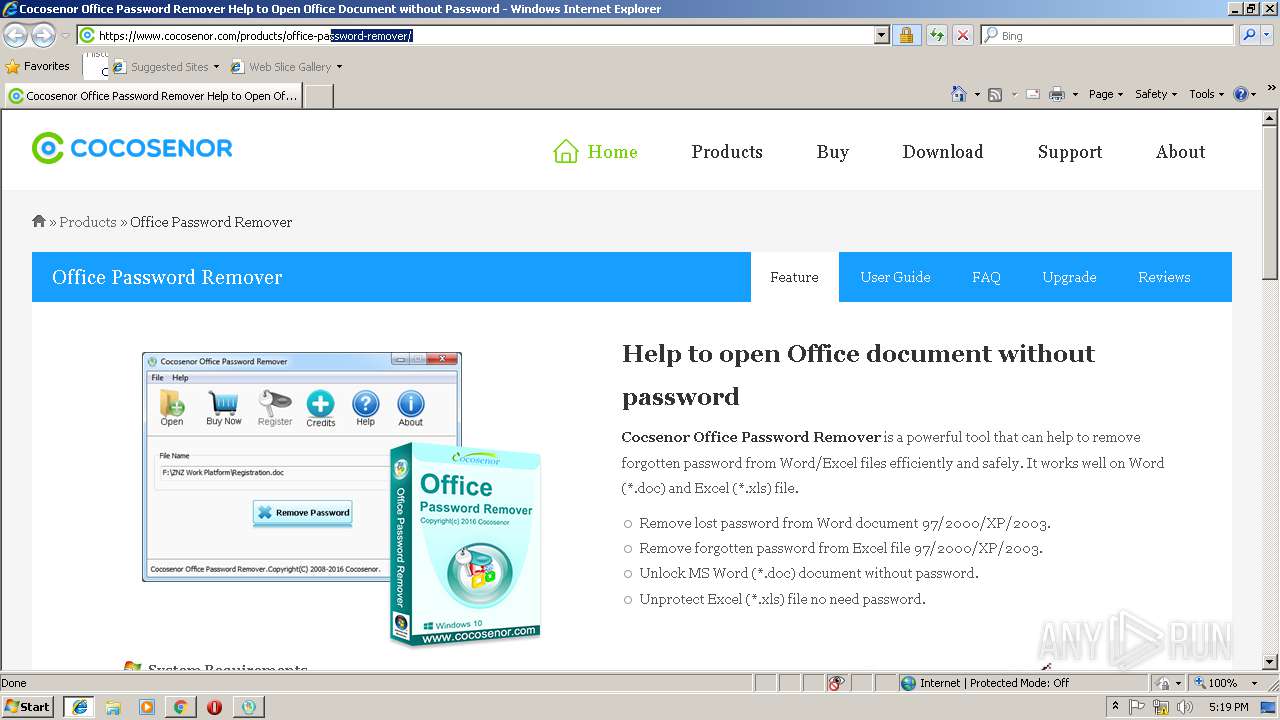The width and height of the screenshot is (1280, 720).
Task: Click Home in site navigation
Action: 596,152
